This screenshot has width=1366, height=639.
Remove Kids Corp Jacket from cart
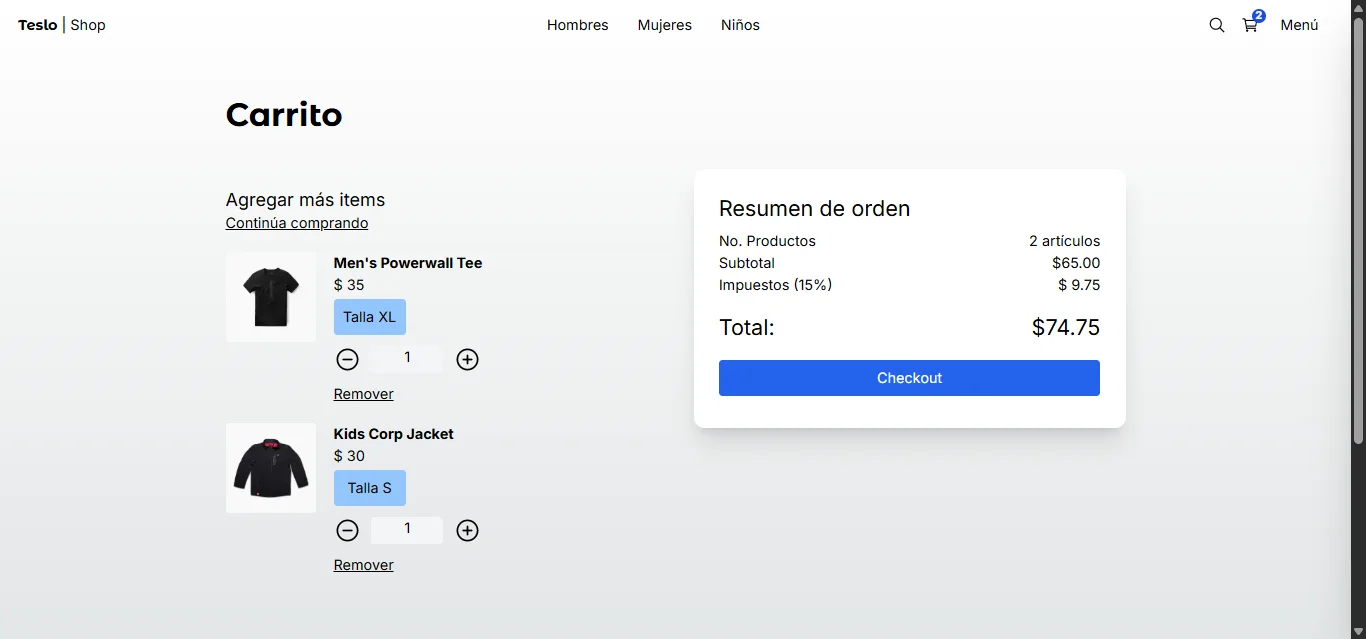pos(363,565)
